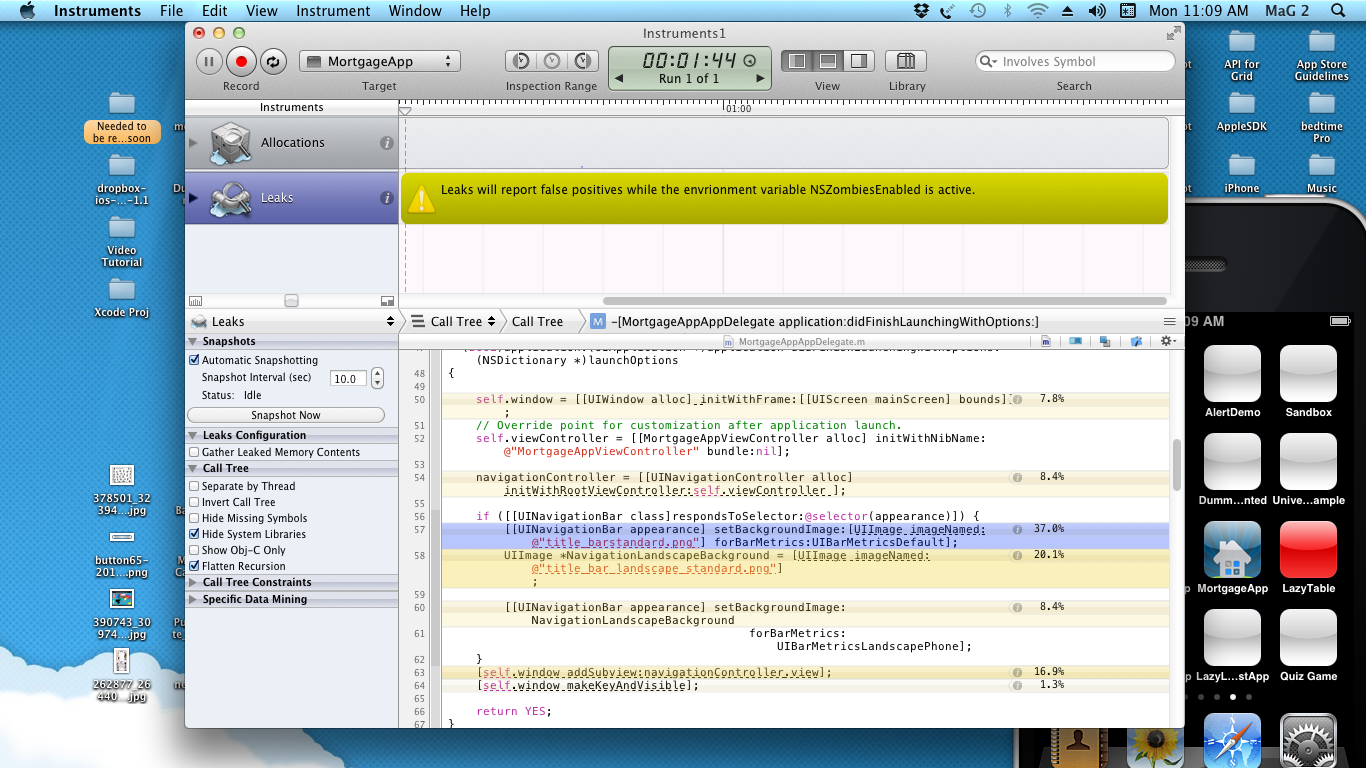Screen dimensions: 1366x768
Task: Set inspection range start marker
Action: pyautogui.click(x=521, y=61)
